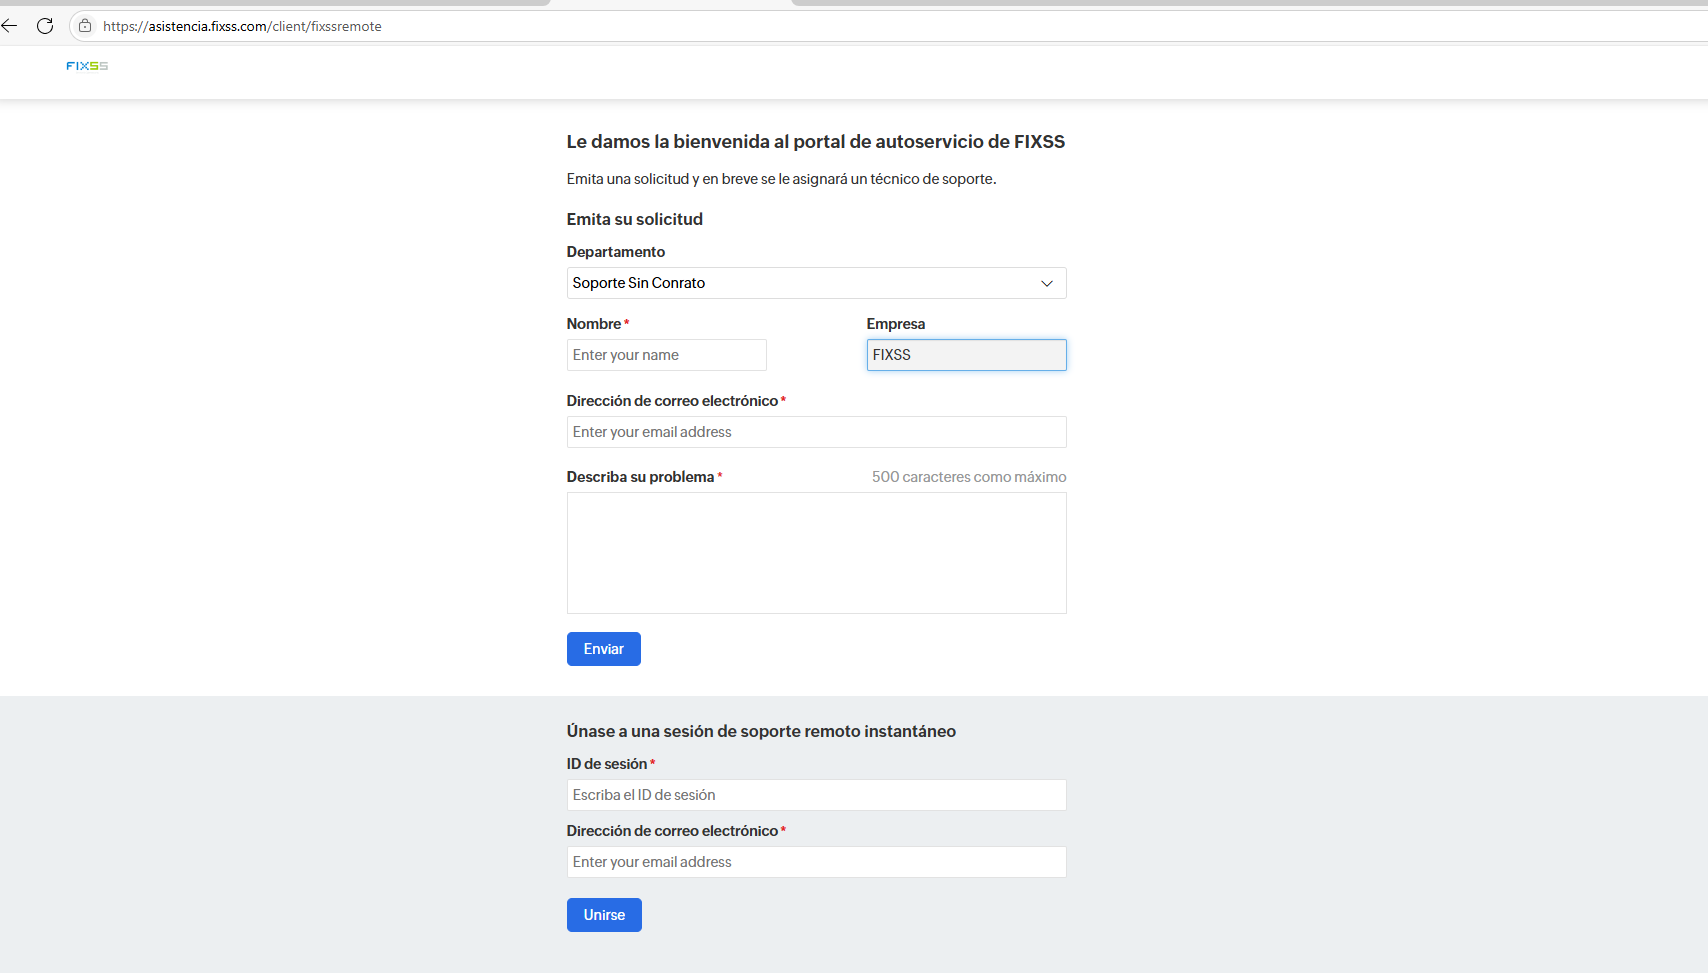Click the 'Emita una solicitud y en breve' sentence
Image resolution: width=1708 pixels, height=973 pixels.
781,179
